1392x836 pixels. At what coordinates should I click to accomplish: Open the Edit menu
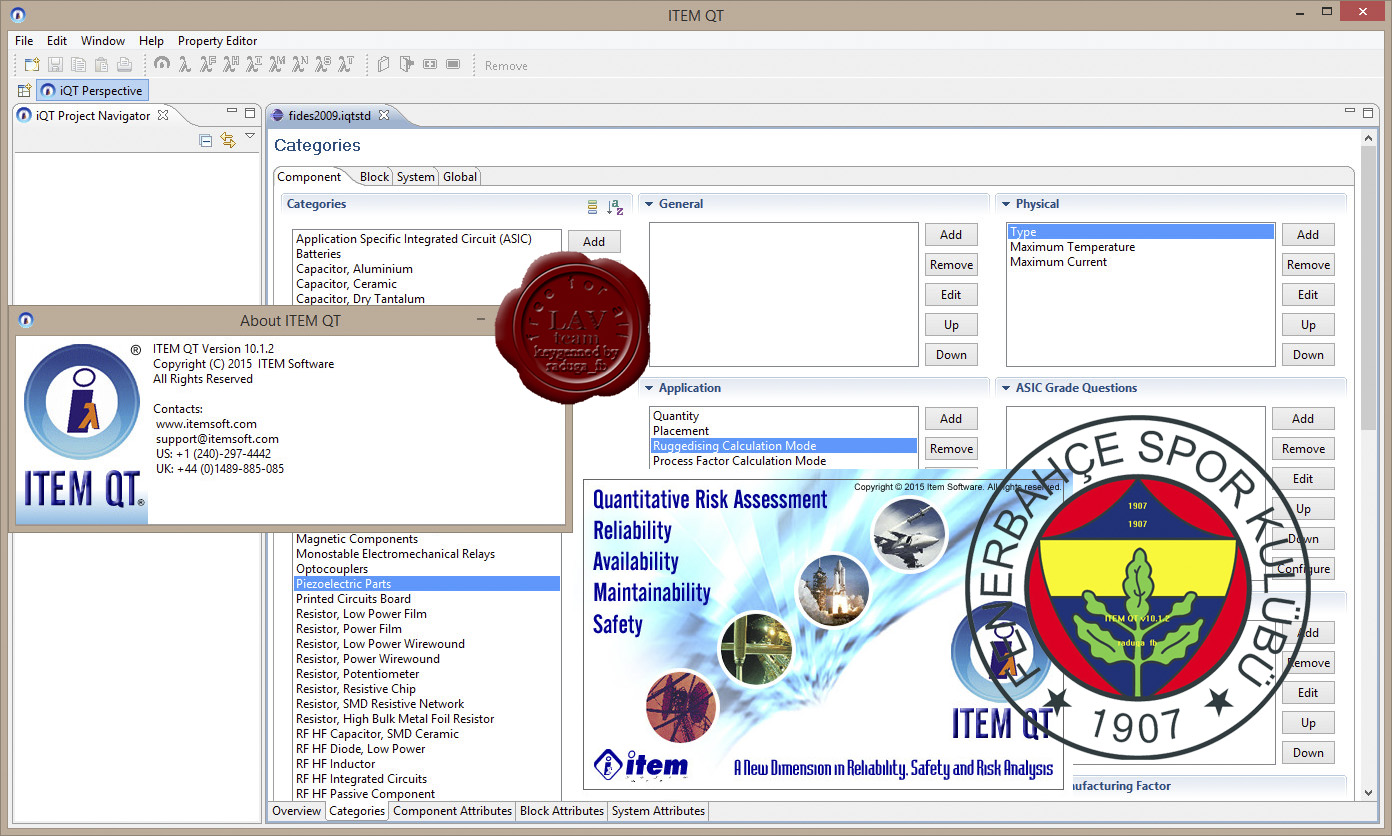click(57, 41)
